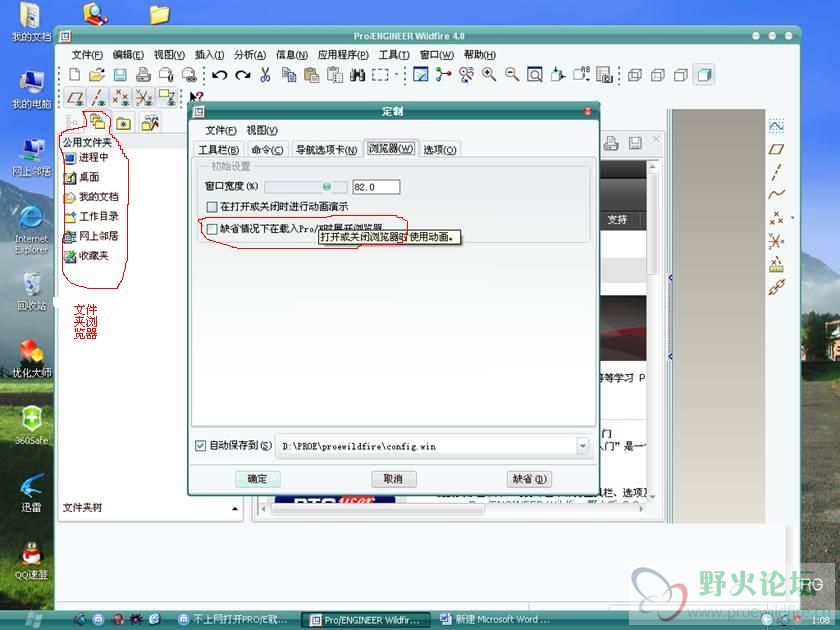Paste from clipboard toolbar icon

(311, 75)
